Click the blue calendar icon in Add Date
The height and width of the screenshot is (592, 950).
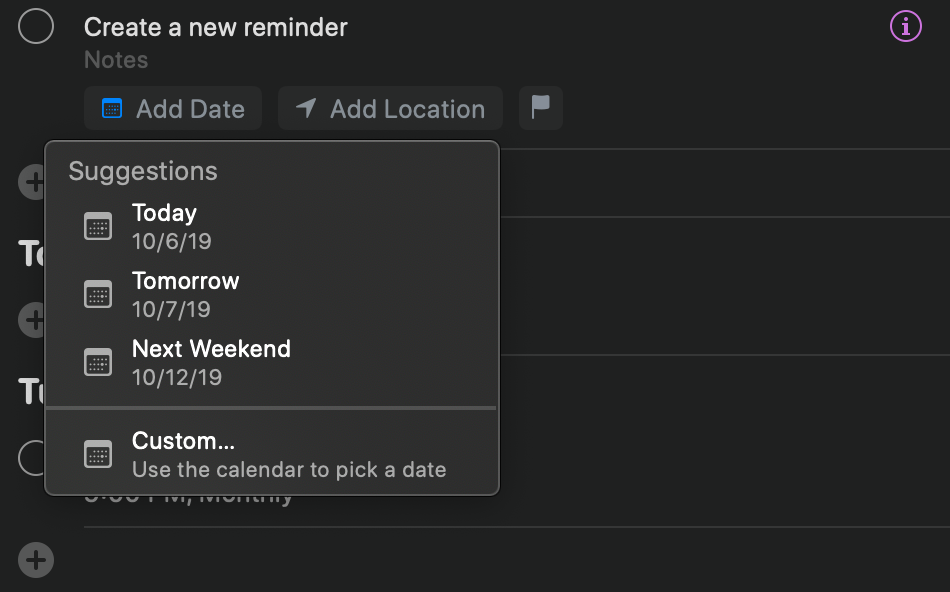[112, 109]
